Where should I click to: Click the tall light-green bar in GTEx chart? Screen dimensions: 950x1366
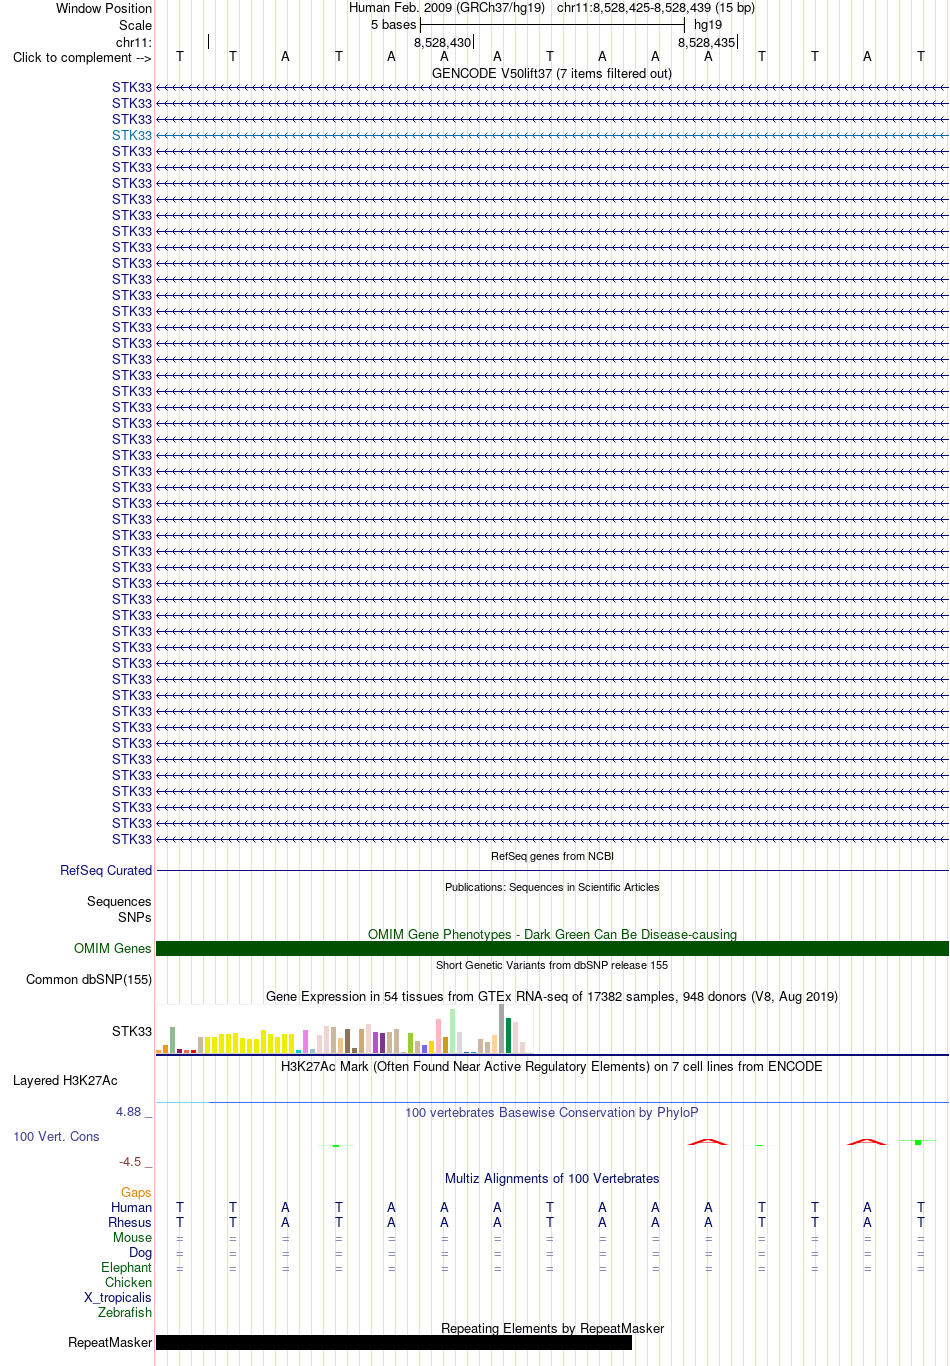click(453, 1031)
